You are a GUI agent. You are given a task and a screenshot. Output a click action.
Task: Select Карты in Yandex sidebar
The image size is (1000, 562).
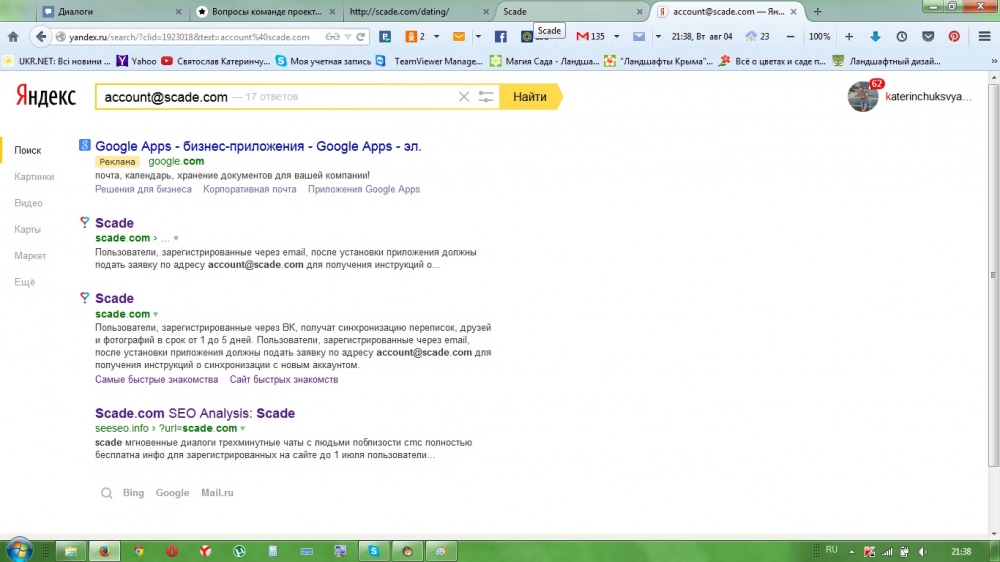coord(27,229)
